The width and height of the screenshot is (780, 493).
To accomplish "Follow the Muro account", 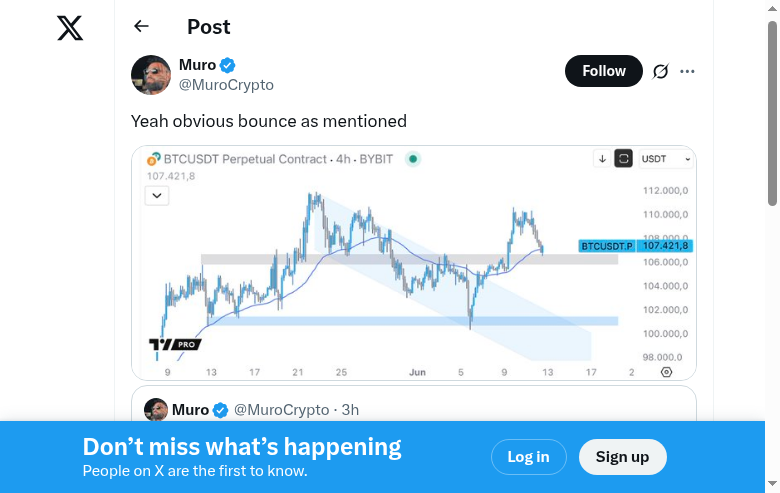I will point(604,71).
